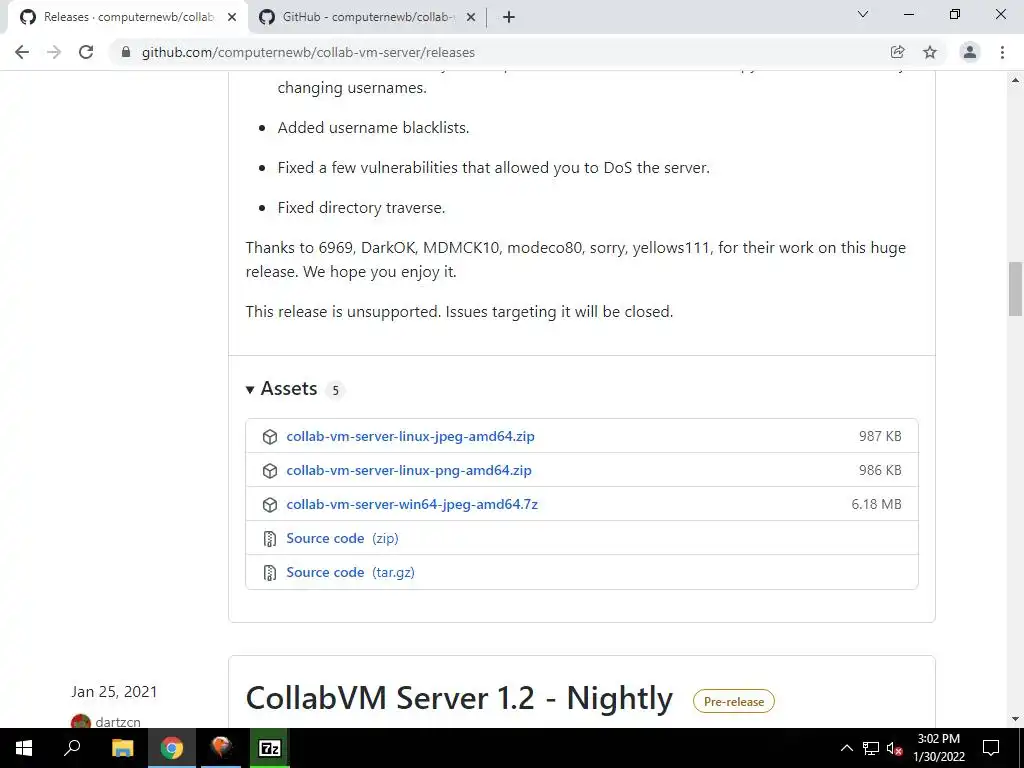Close the GitHub computernewb/collab tab

point(471,17)
